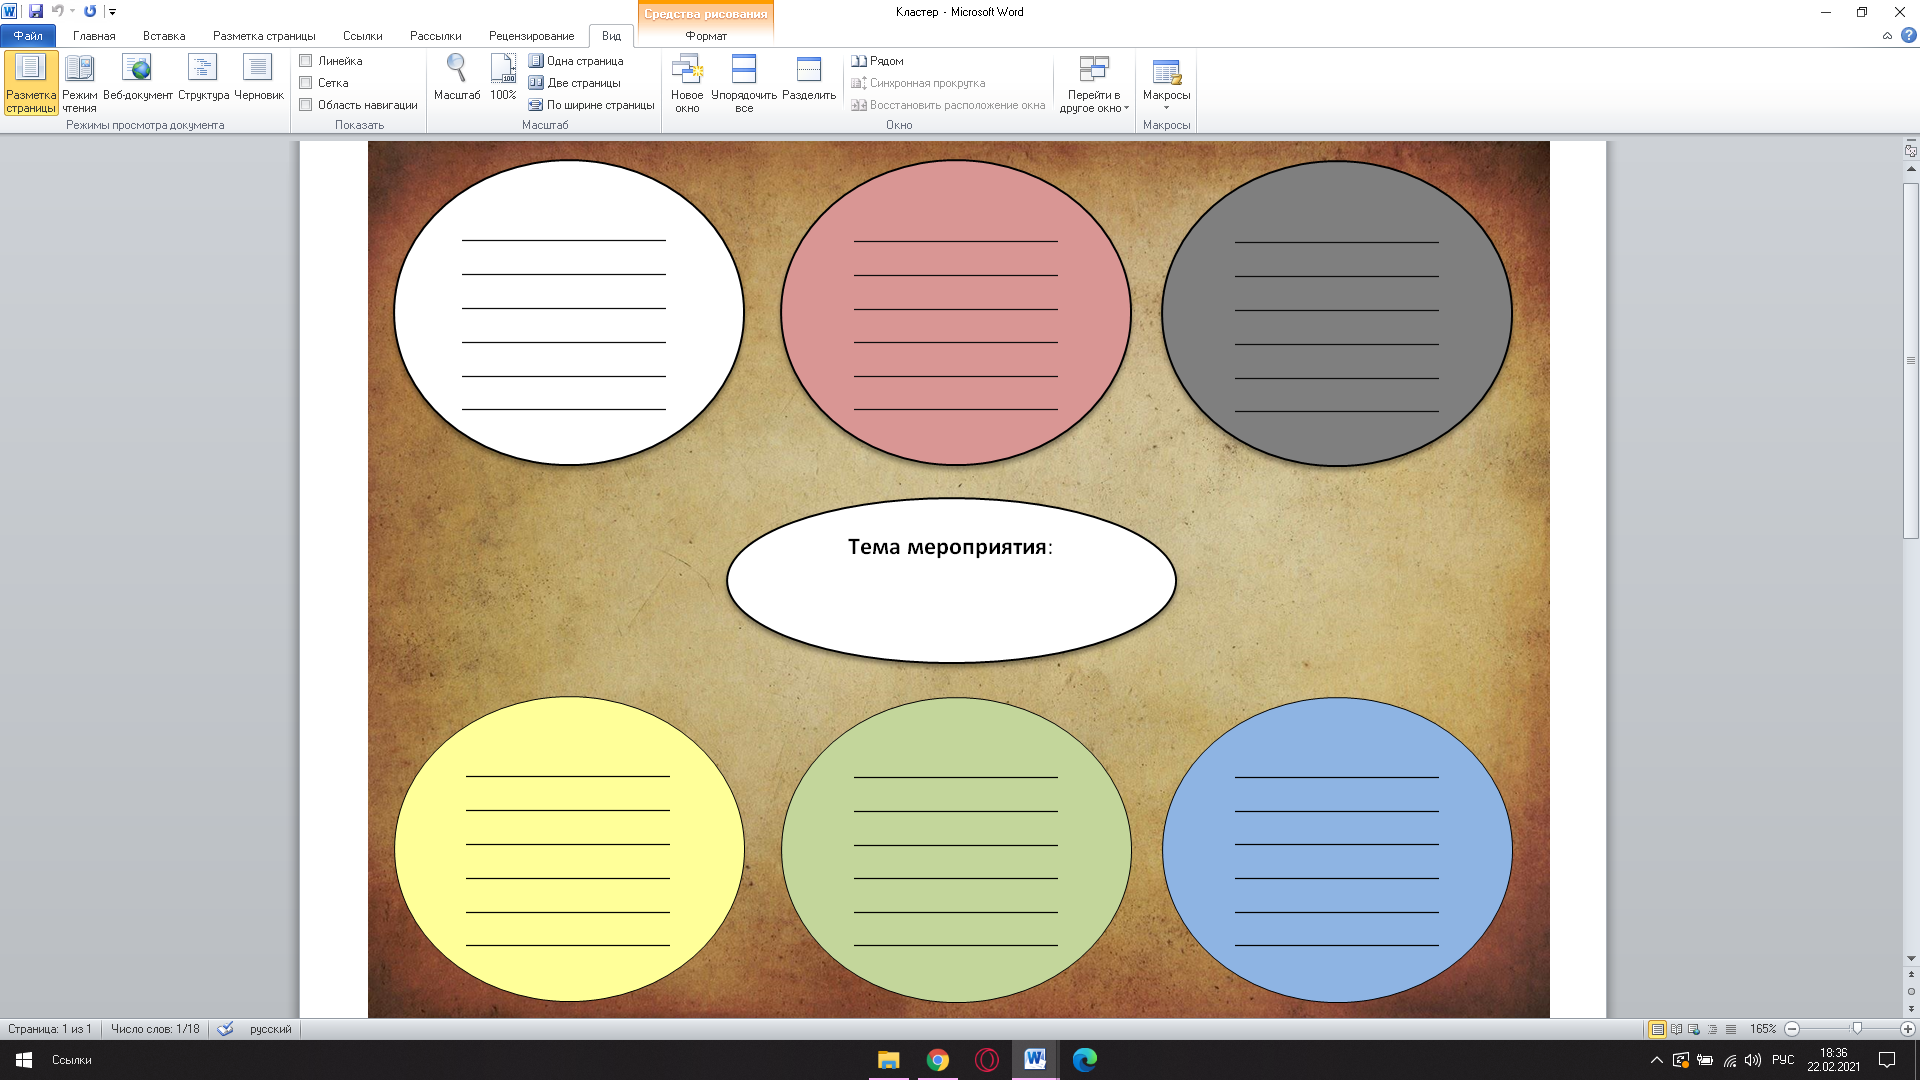This screenshot has width=1920, height=1080.
Task: Toggle the Сетка gridlines checkbox
Action: pyautogui.click(x=306, y=83)
